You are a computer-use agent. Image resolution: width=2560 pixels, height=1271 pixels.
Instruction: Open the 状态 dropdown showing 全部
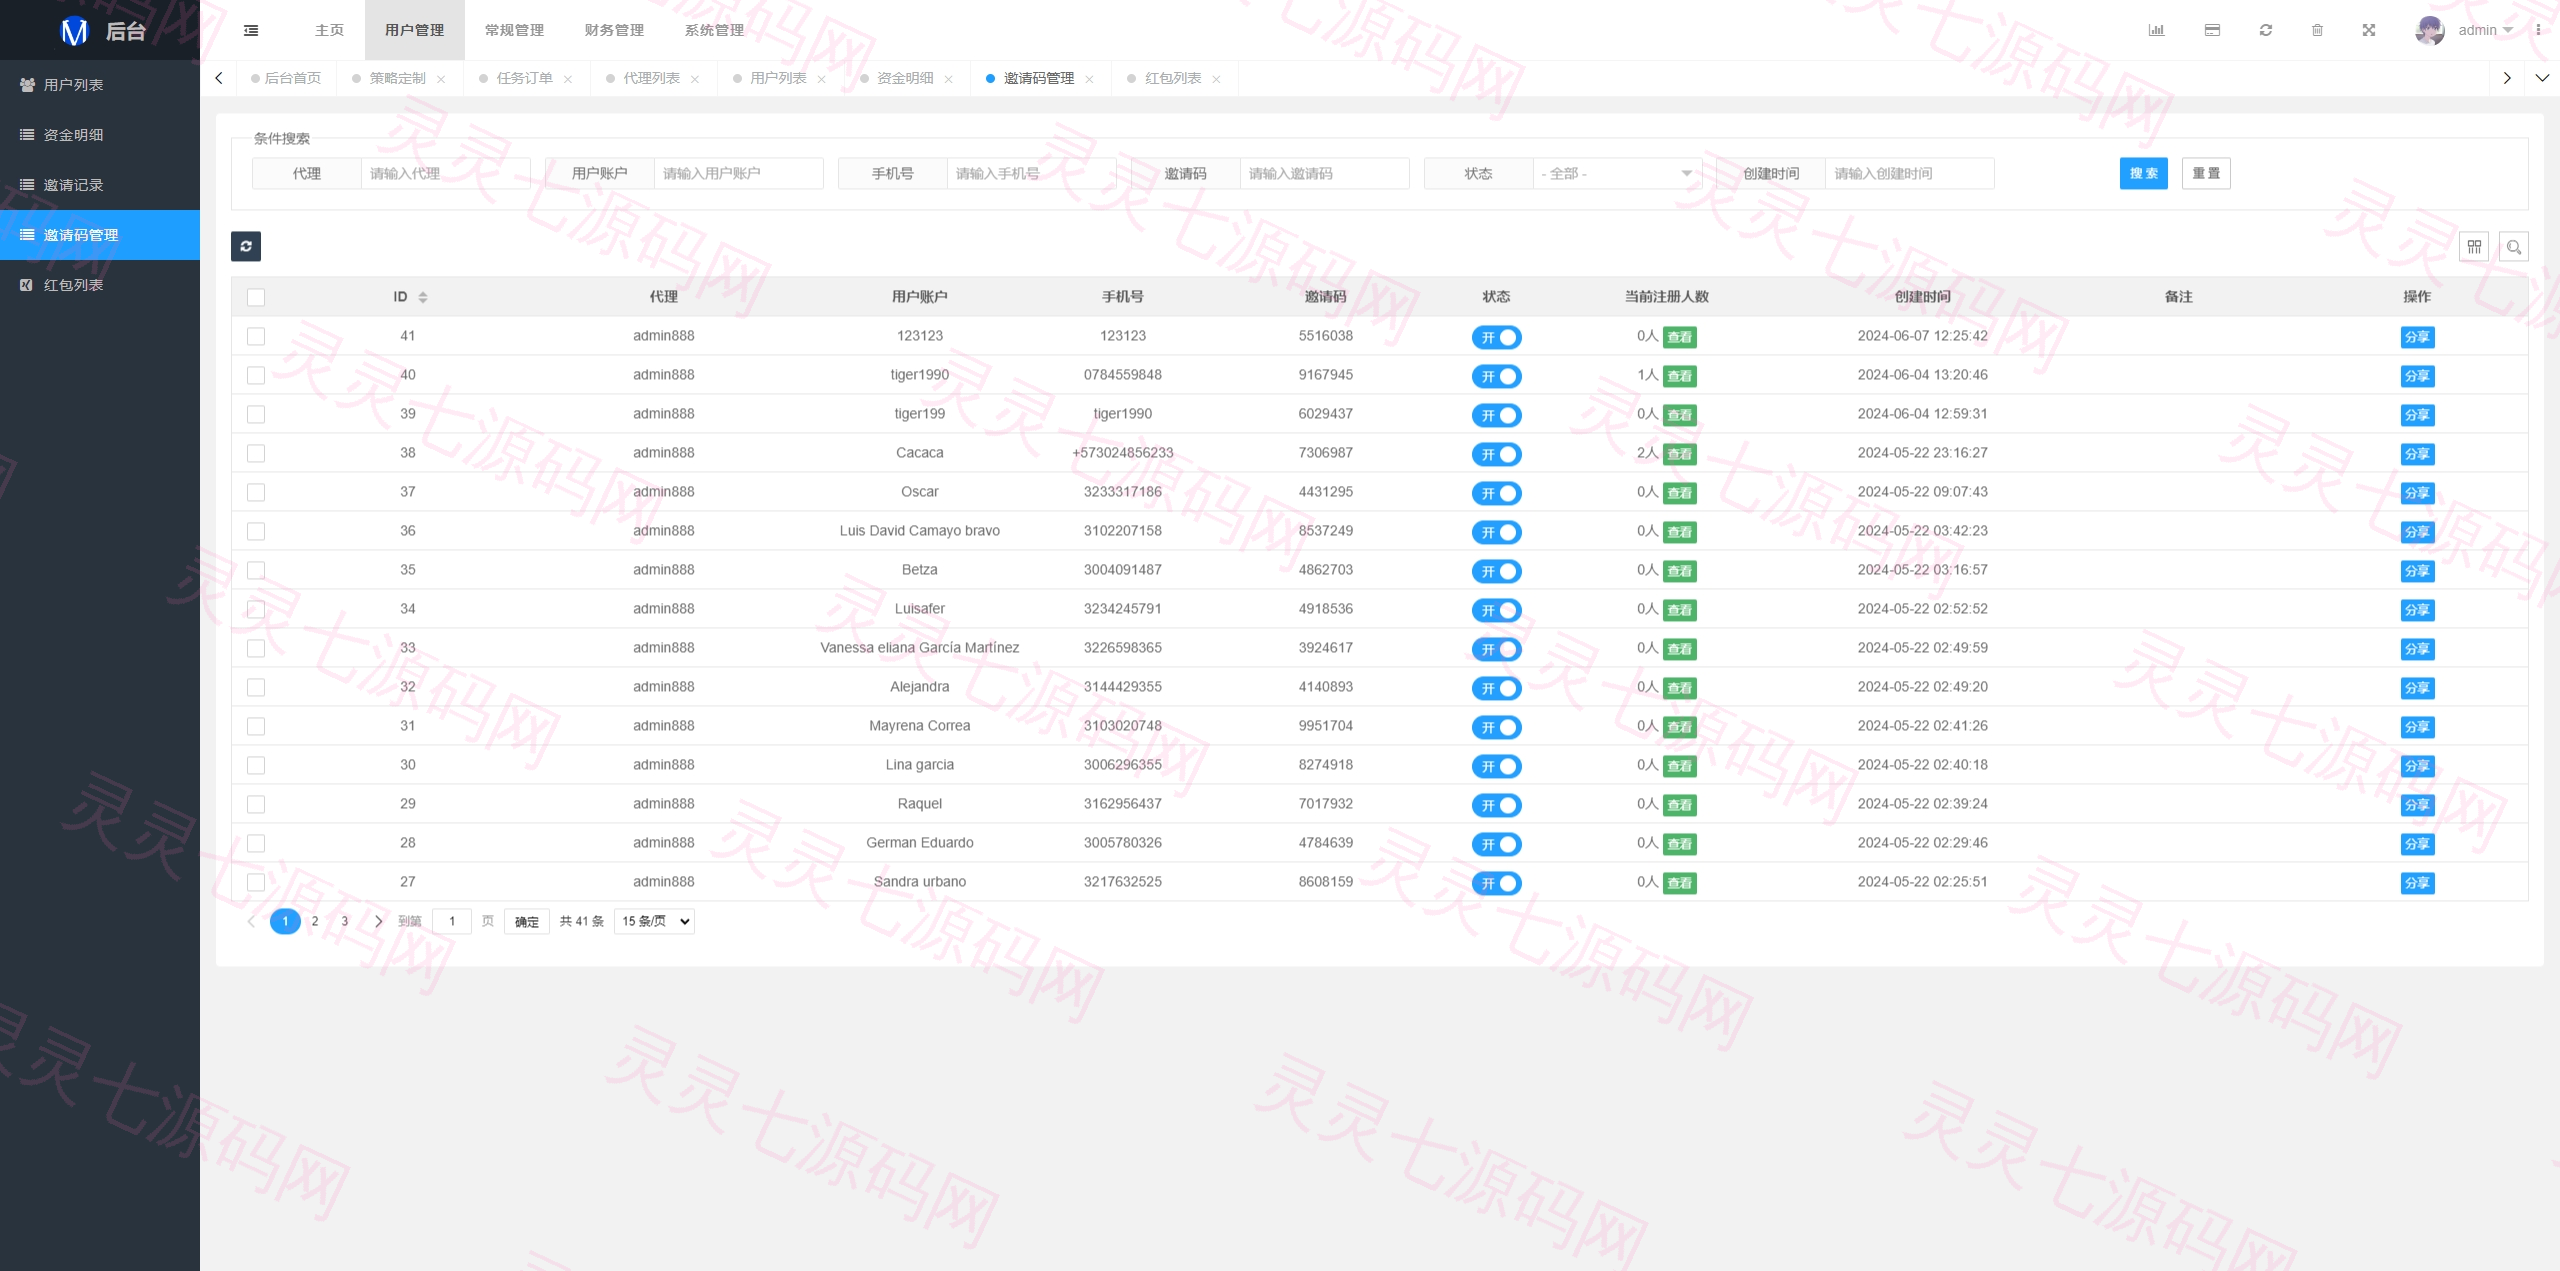click(x=1617, y=173)
